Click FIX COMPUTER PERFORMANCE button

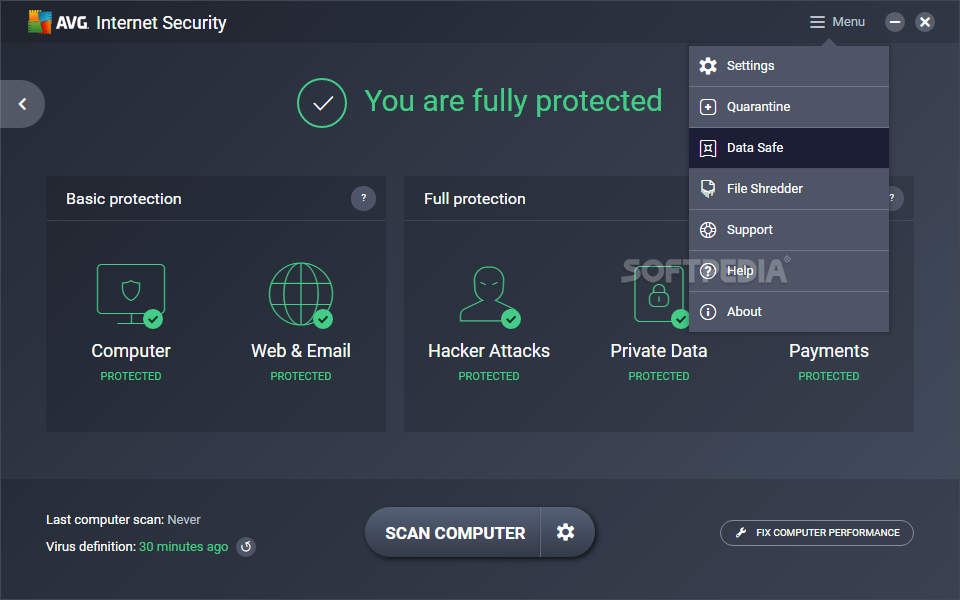coord(817,533)
